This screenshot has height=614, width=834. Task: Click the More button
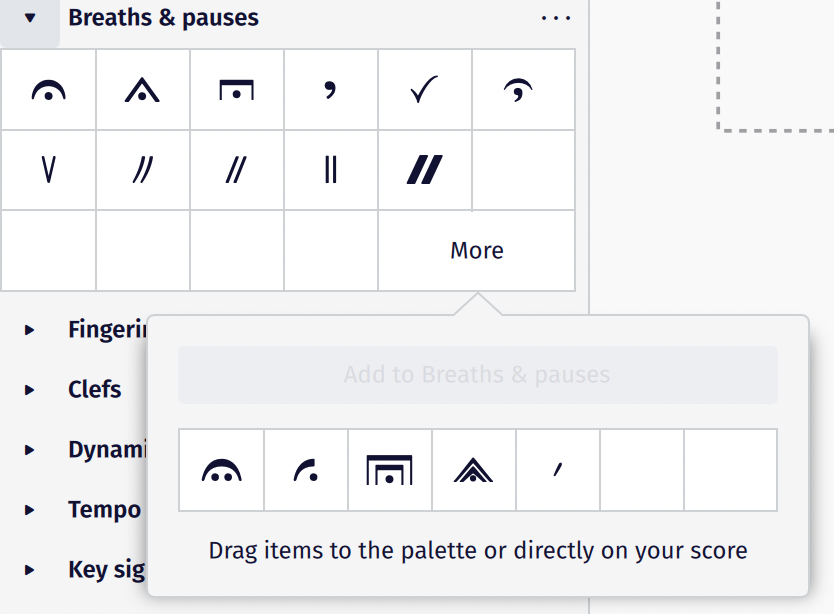(x=476, y=250)
